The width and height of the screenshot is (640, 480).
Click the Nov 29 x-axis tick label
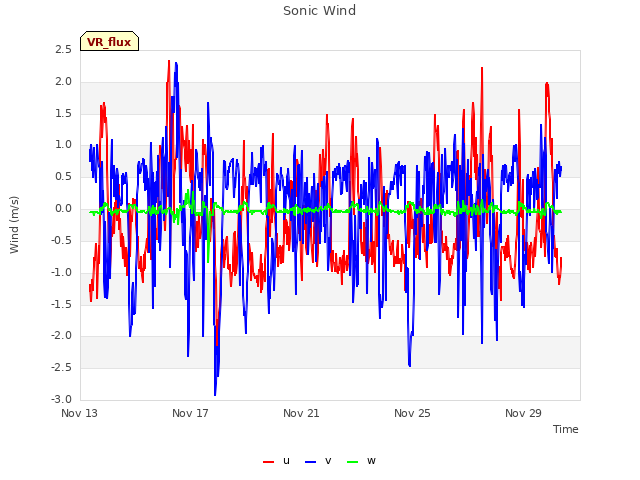tap(523, 413)
